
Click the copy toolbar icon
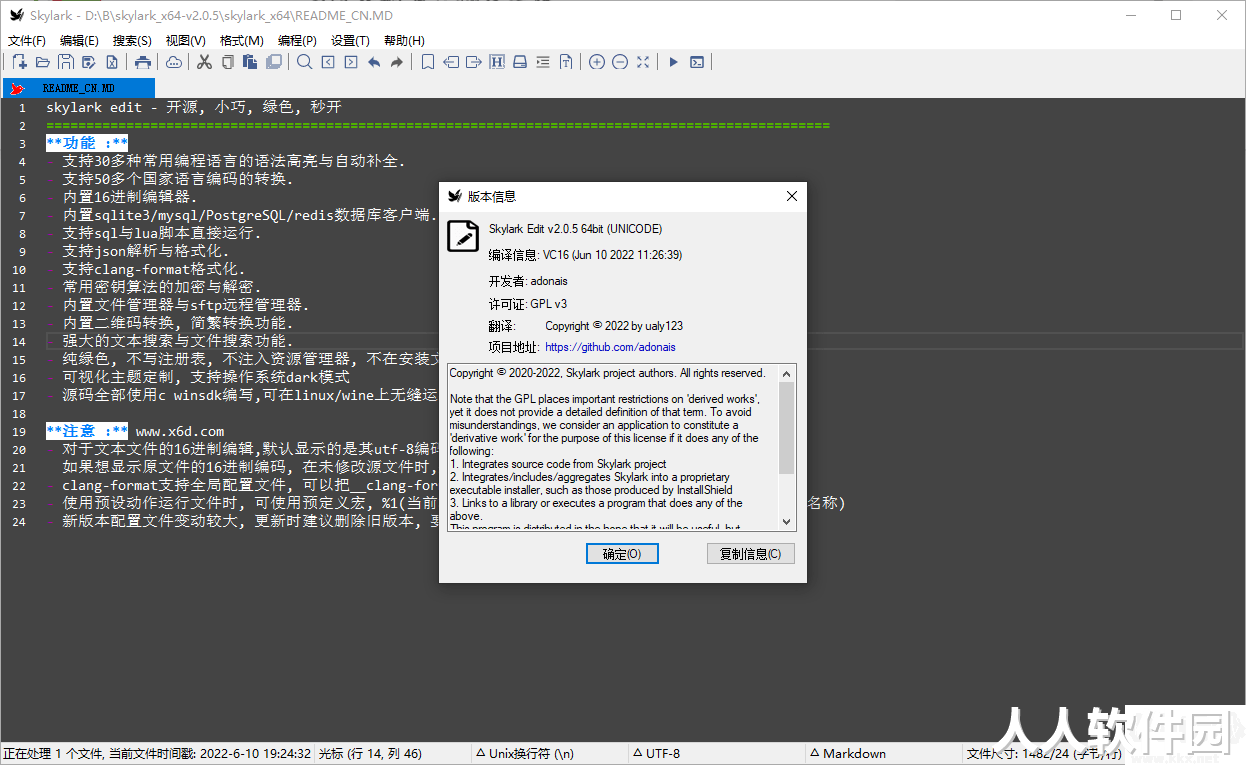[228, 62]
